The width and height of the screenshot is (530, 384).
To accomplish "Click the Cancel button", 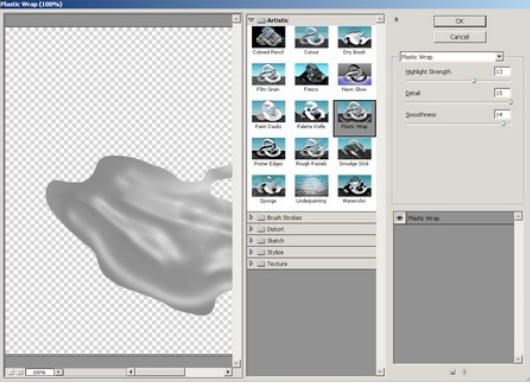I will [460, 37].
